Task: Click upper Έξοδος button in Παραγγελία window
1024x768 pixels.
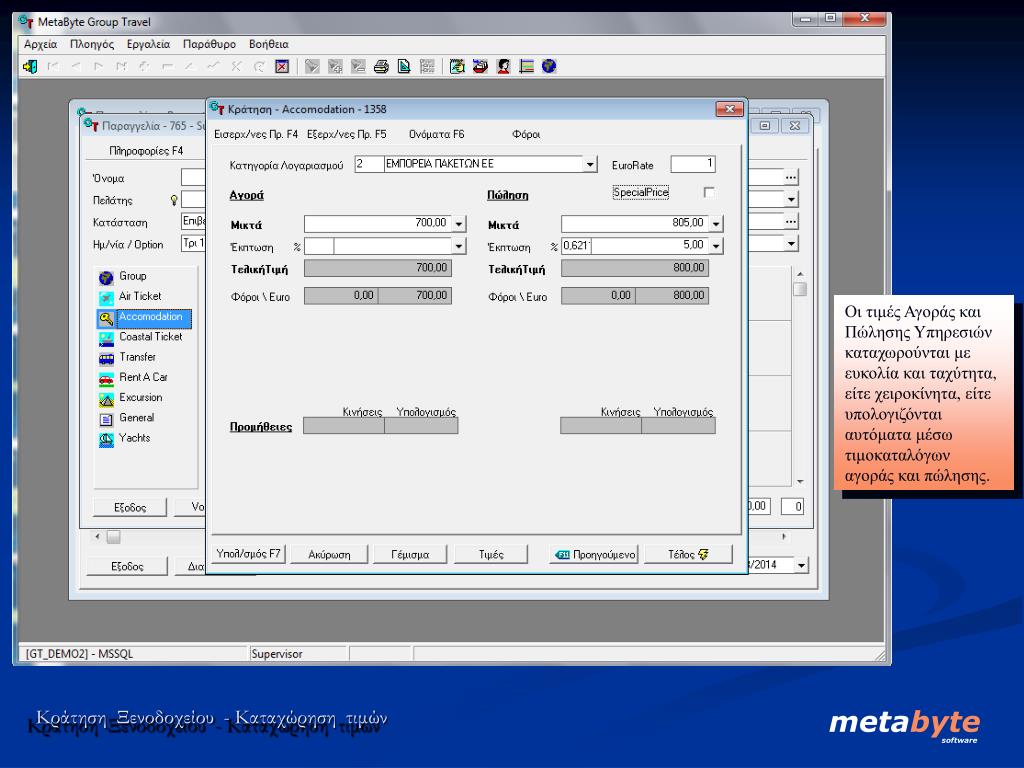Action: coord(130,507)
